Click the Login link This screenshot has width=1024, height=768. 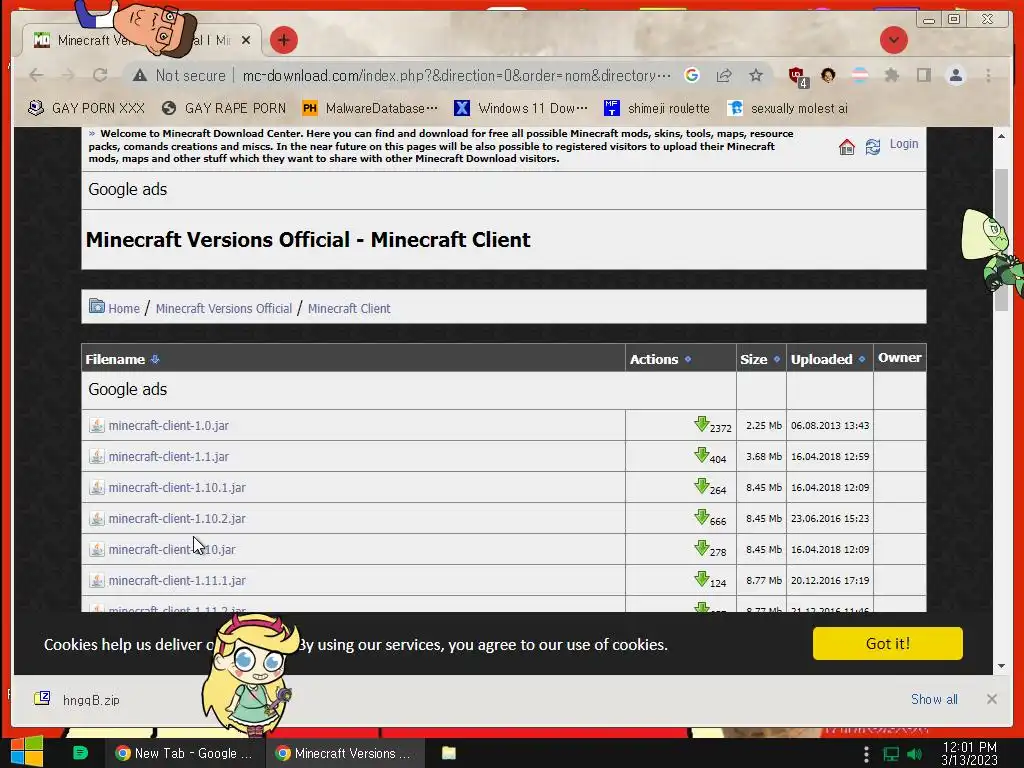point(904,144)
